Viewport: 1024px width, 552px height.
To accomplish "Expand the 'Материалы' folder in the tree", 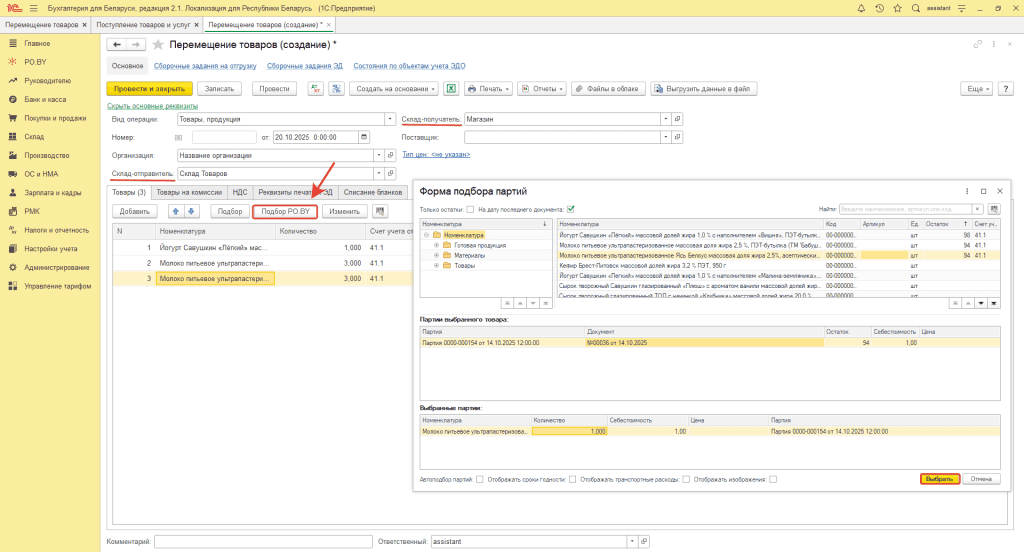I will click(436, 255).
